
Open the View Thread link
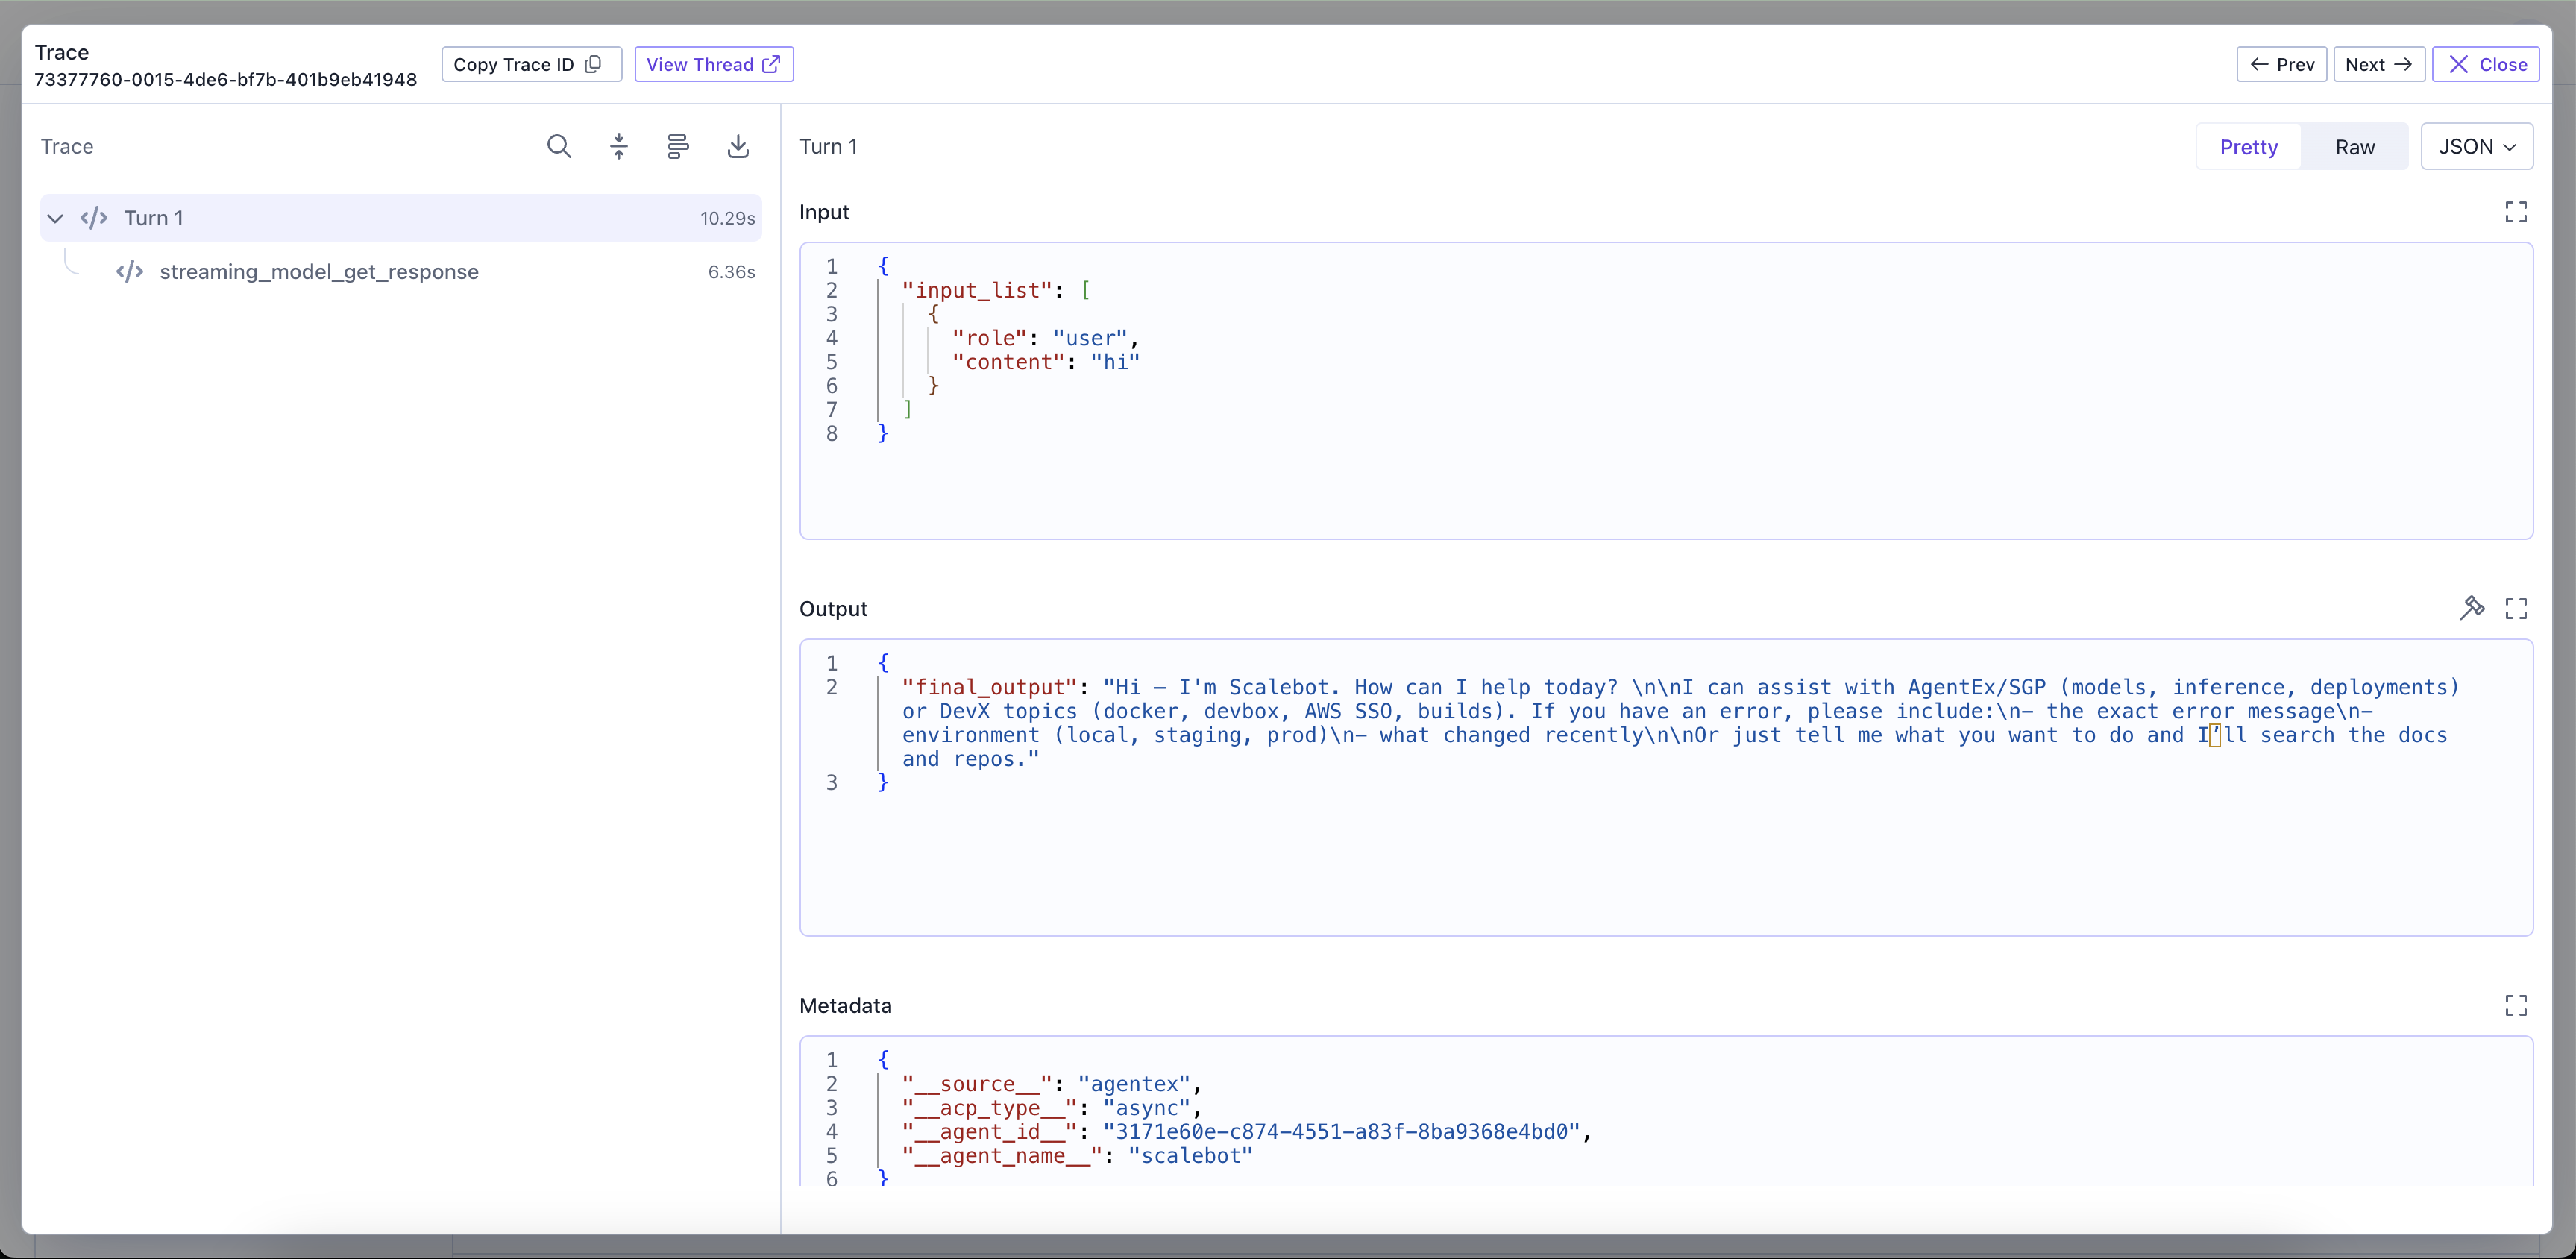713,65
